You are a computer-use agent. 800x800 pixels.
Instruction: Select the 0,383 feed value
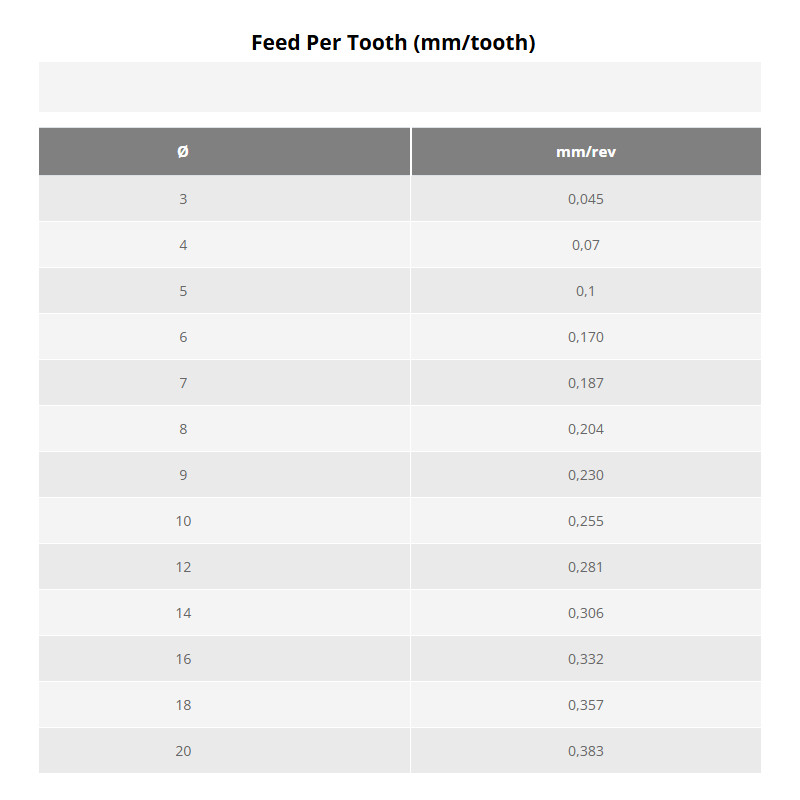click(586, 751)
